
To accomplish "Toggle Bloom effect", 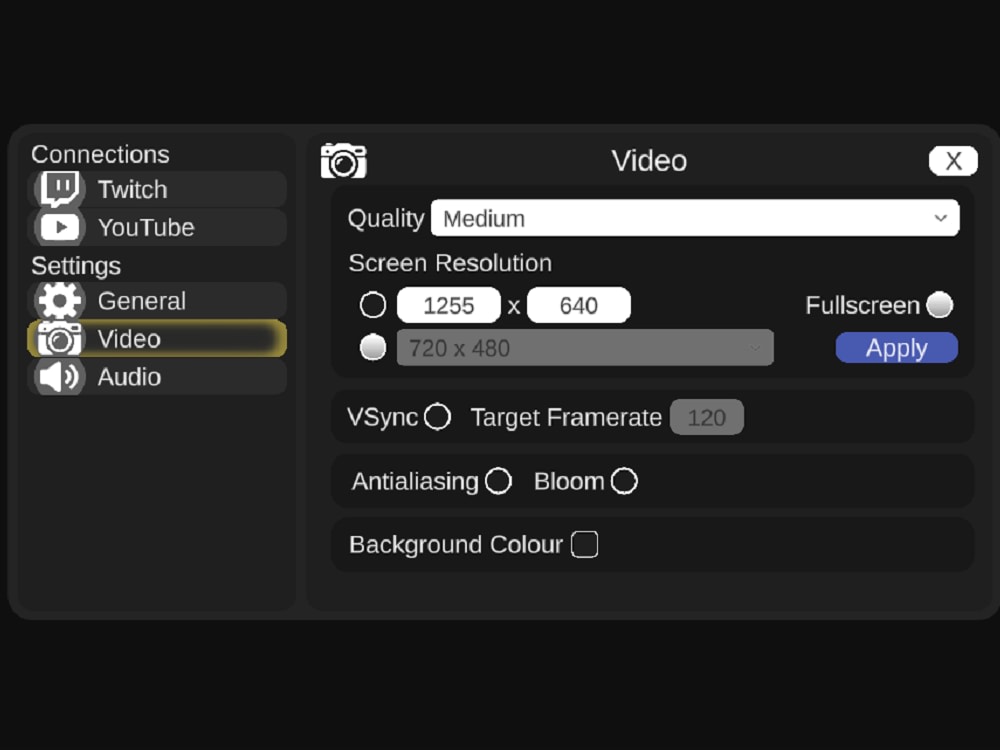I will (x=624, y=481).
